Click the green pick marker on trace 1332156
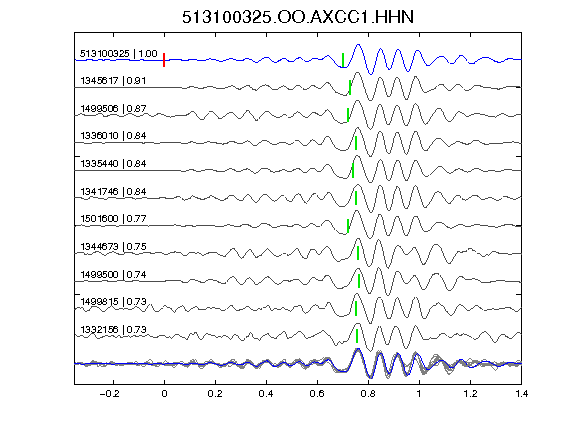Screen dimensions: 576x432 356,336
